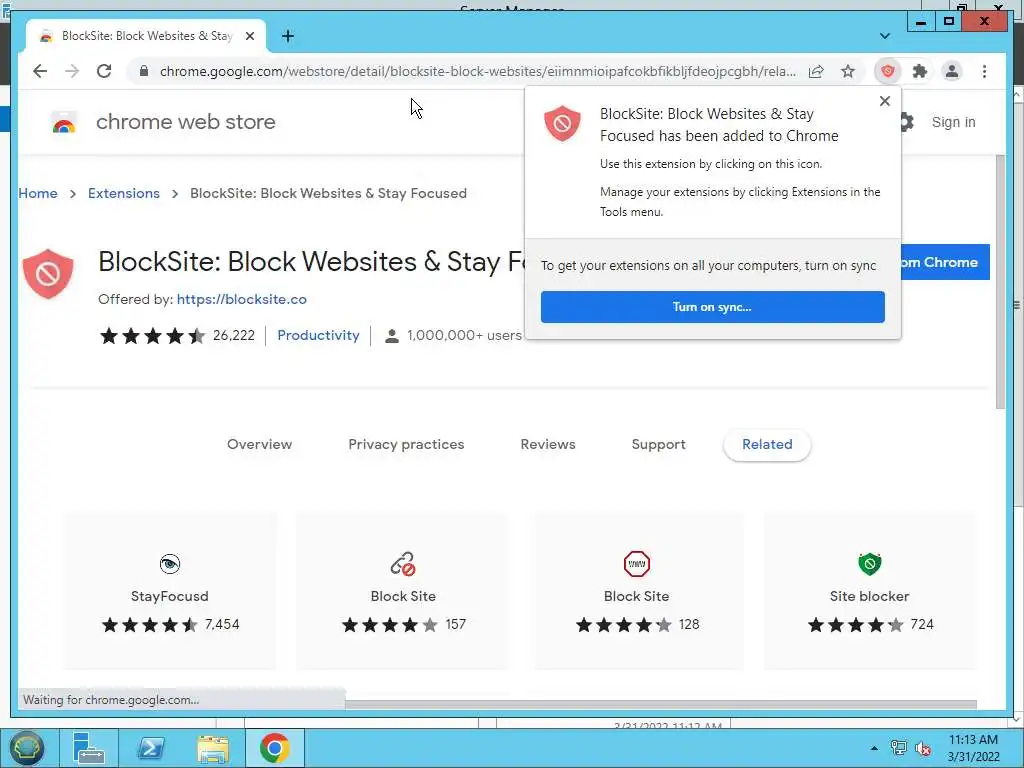Open Block Site card with 128 ratings
The width and height of the screenshot is (1024, 768).
[637, 591]
